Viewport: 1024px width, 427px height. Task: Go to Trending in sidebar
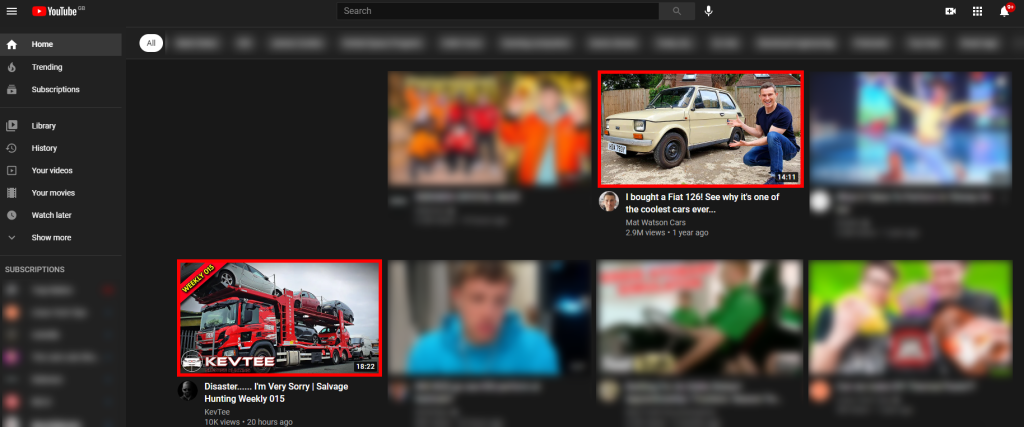click(x=47, y=67)
